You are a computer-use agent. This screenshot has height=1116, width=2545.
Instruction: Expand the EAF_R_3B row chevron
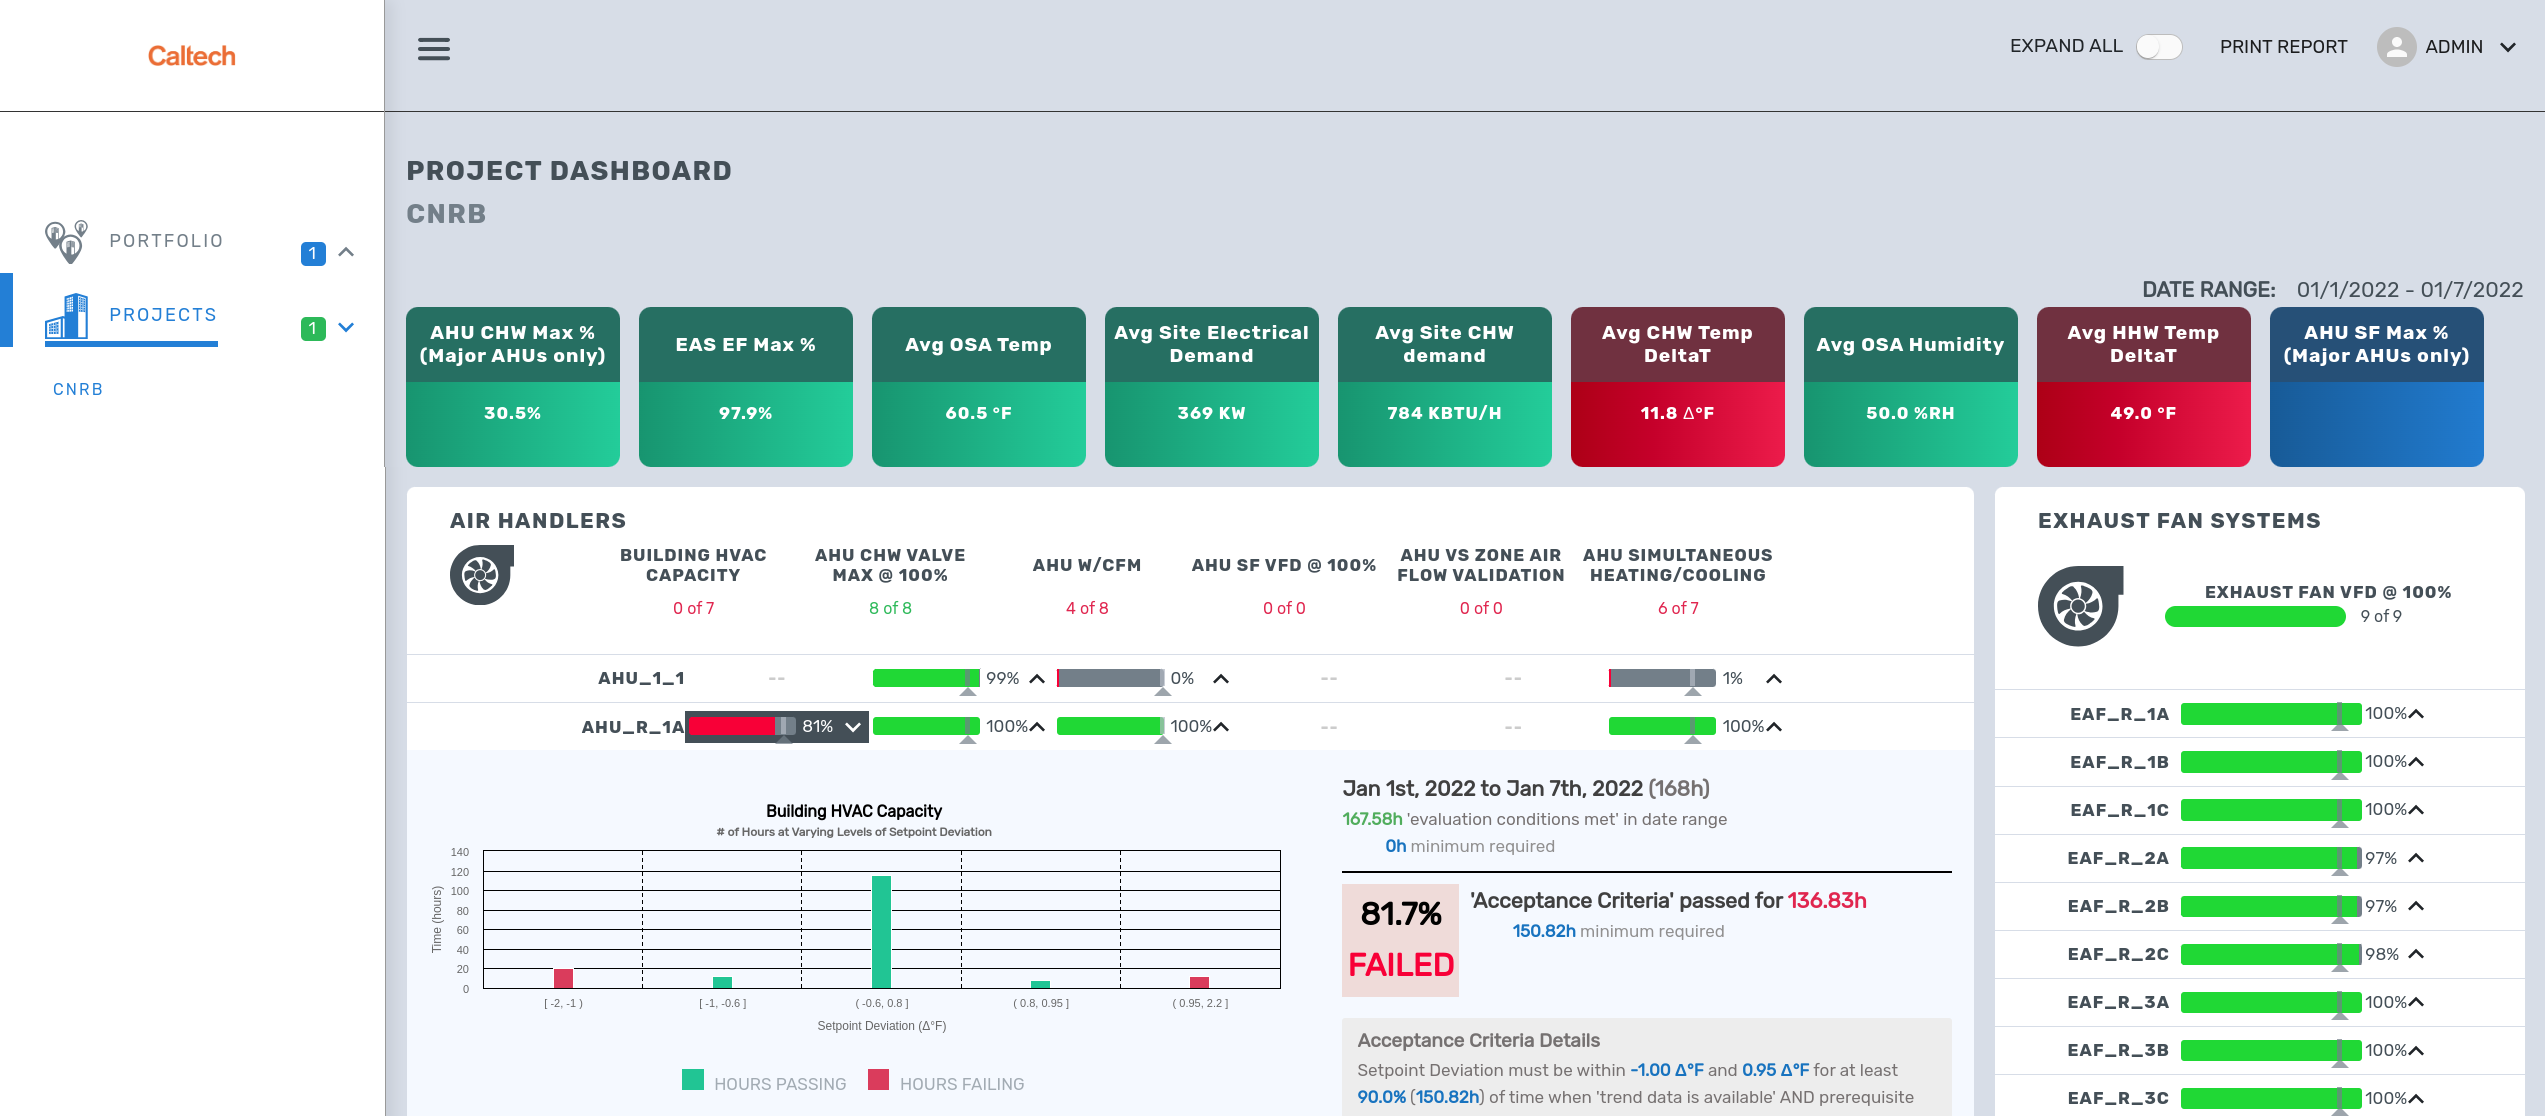coord(2416,1050)
